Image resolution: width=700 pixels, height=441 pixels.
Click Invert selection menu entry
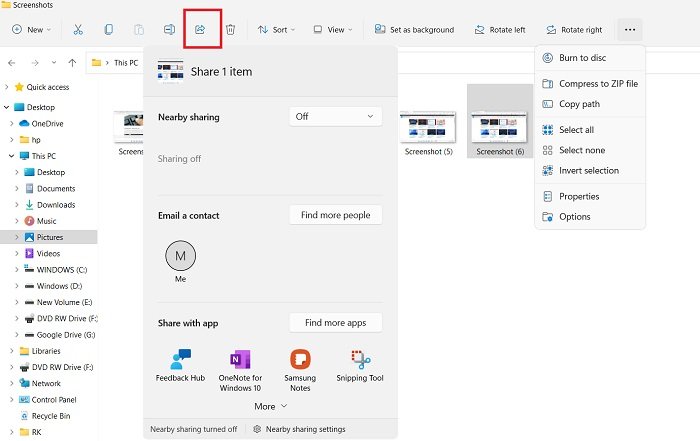coord(588,170)
